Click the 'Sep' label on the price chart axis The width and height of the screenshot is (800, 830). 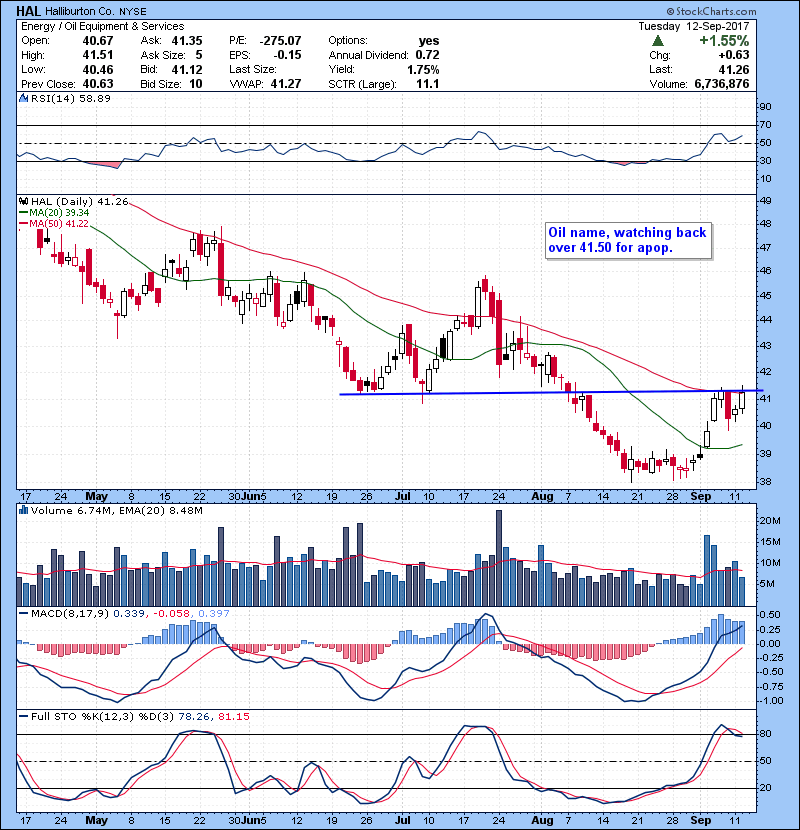tap(700, 497)
